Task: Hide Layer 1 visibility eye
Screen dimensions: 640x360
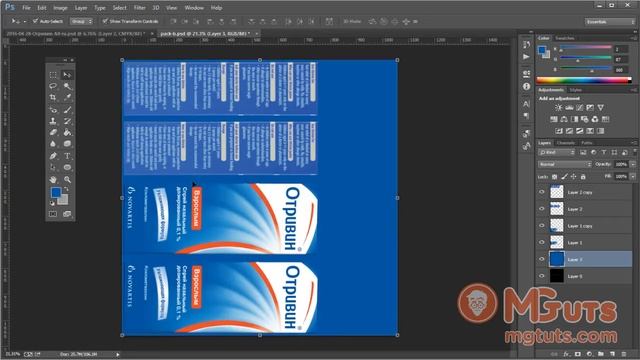Action: 542,242
